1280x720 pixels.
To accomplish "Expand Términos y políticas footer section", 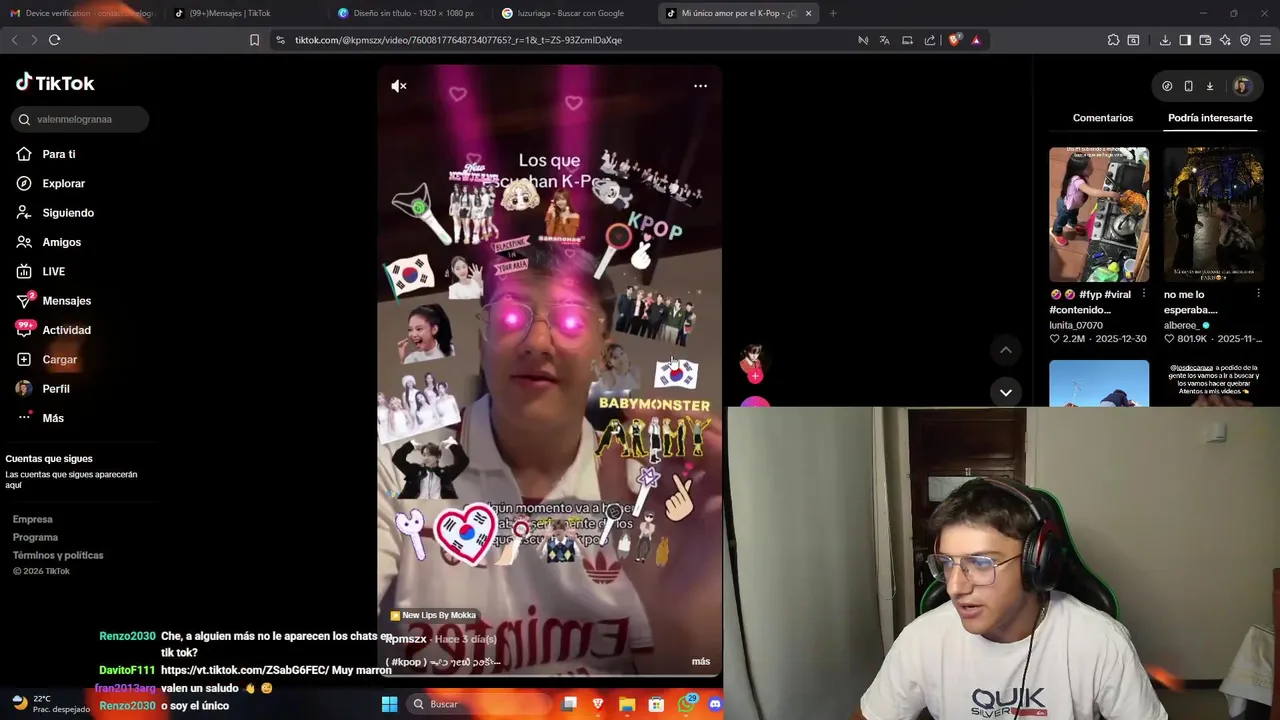I will pyautogui.click(x=58, y=555).
